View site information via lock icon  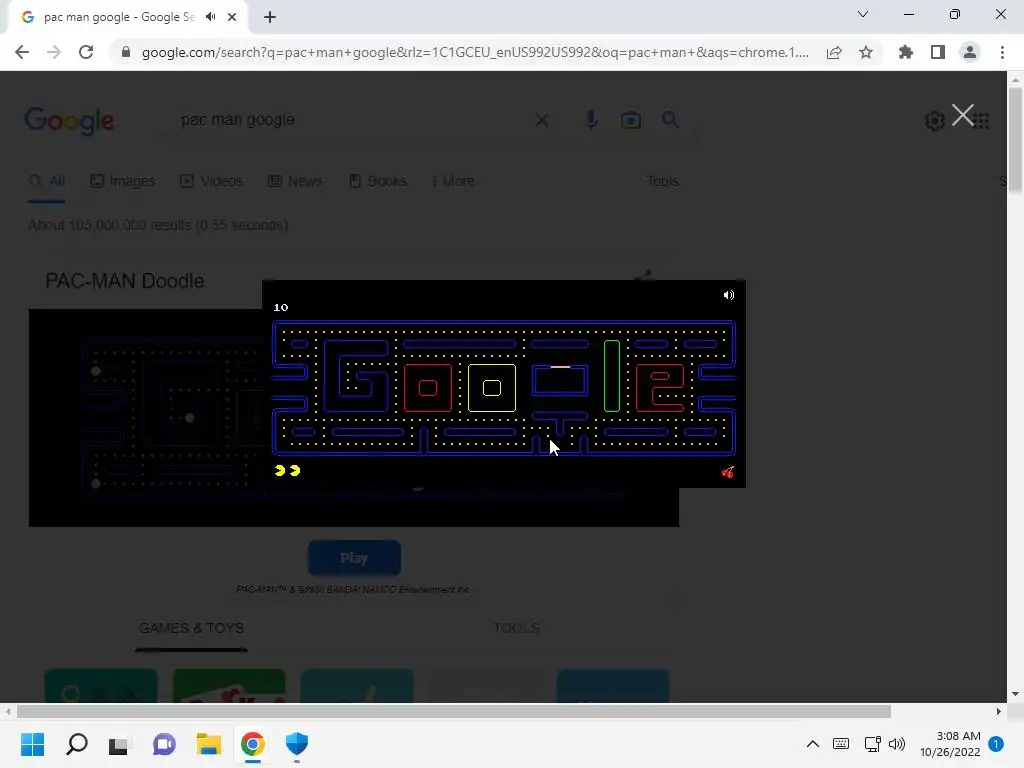pyautogui.click(x=126, y=52)
